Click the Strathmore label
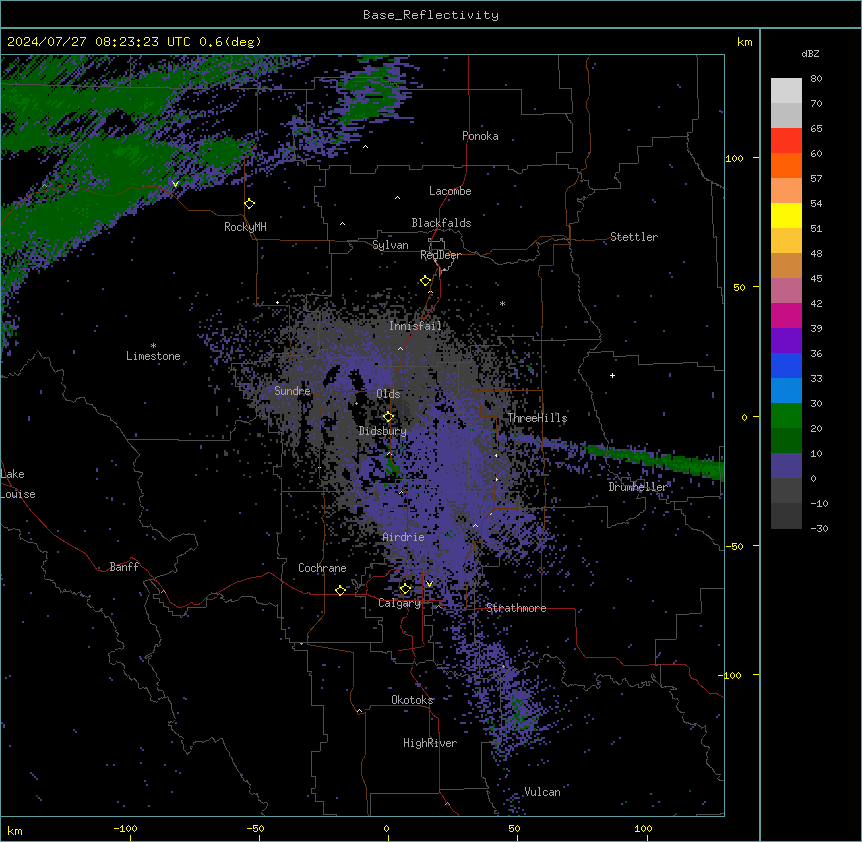 (x=516, y=608)
